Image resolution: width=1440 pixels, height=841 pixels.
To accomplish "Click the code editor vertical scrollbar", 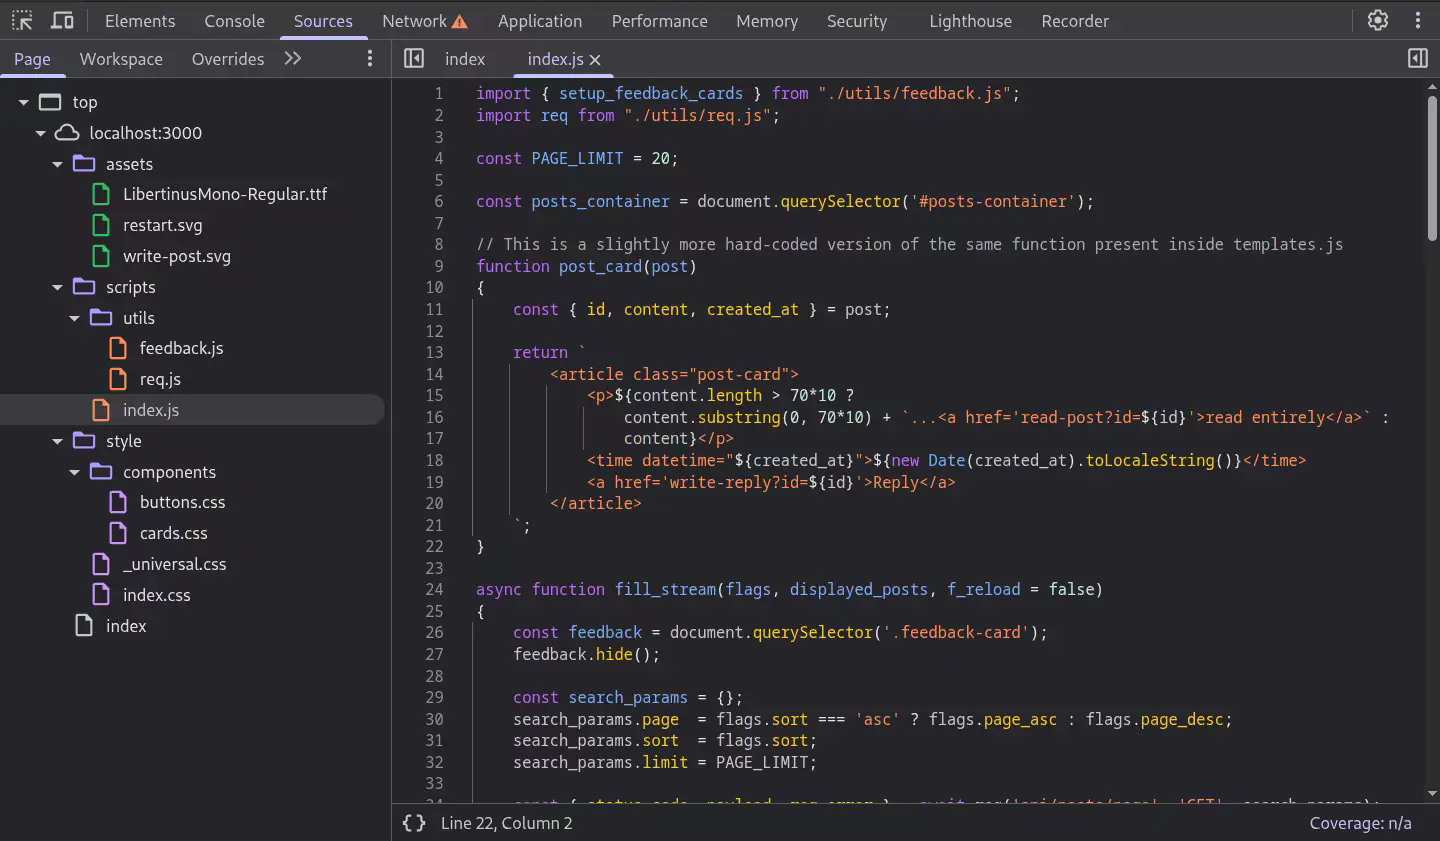I will (1432, 170).
